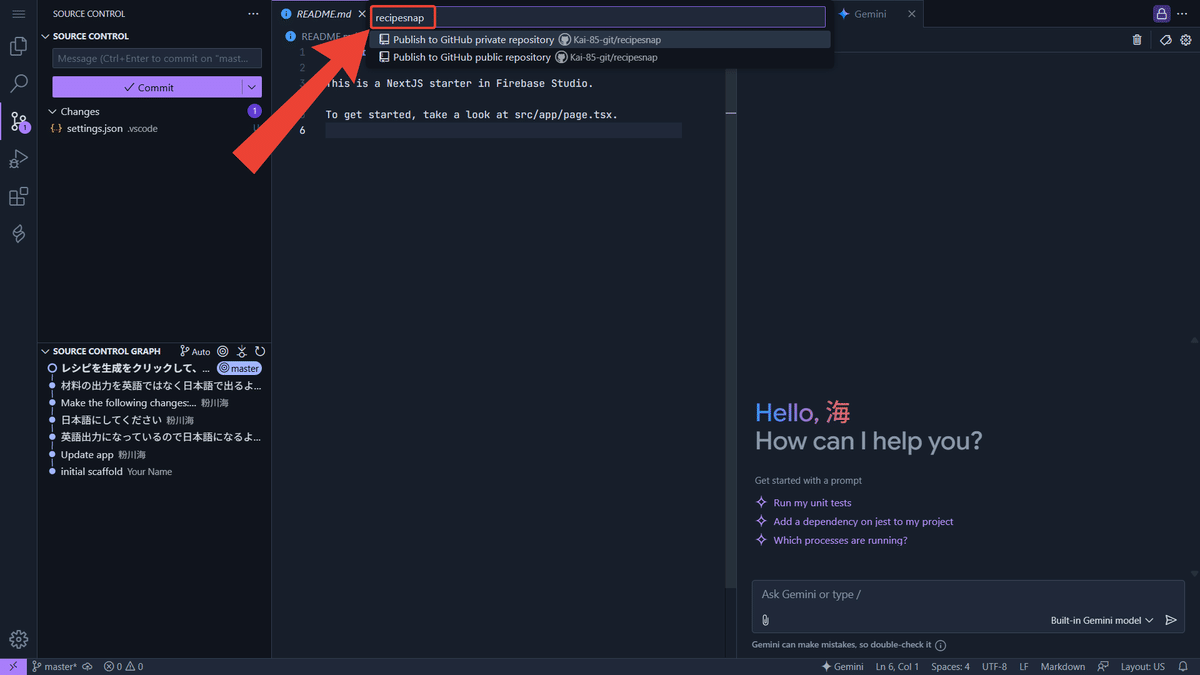
Task: Collapse the Changes group
Action: click(52, 111)
